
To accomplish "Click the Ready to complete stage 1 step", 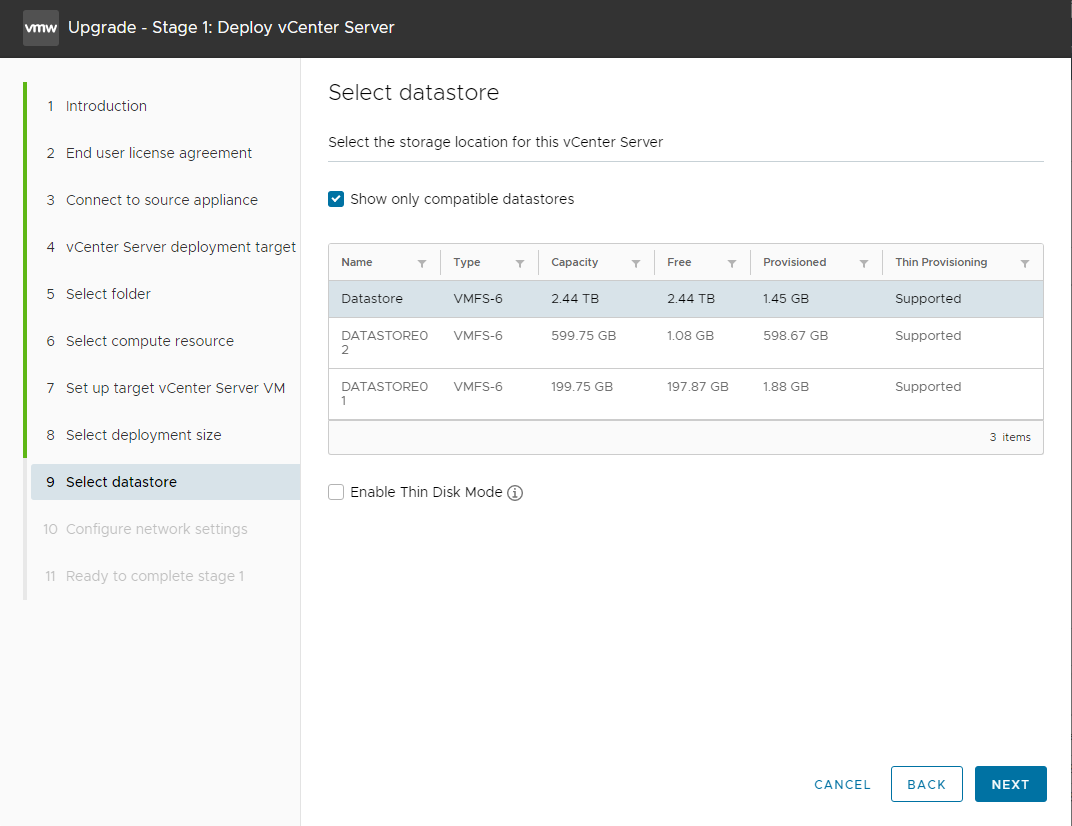I will [144, 576].
